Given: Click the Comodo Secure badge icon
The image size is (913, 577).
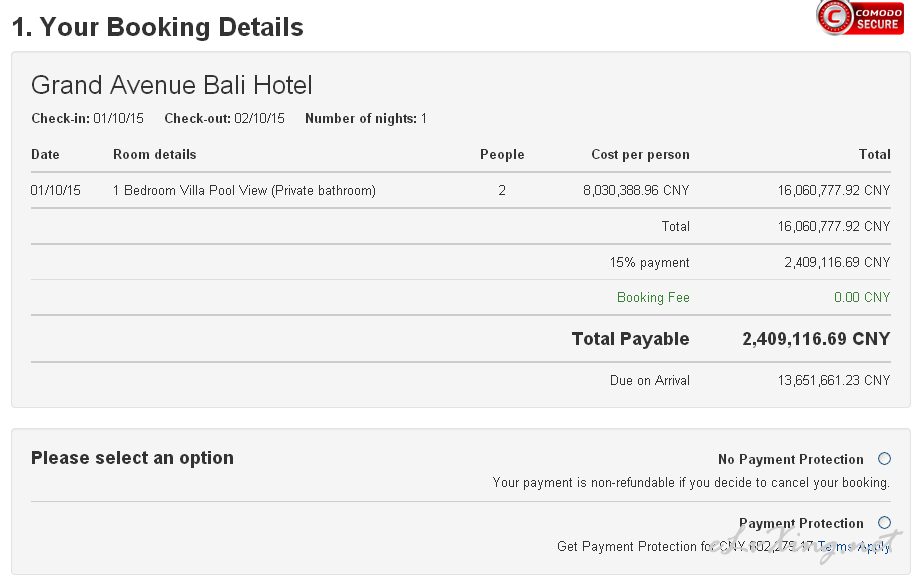Looking at the screenshot, I should (x=860, y=17).
